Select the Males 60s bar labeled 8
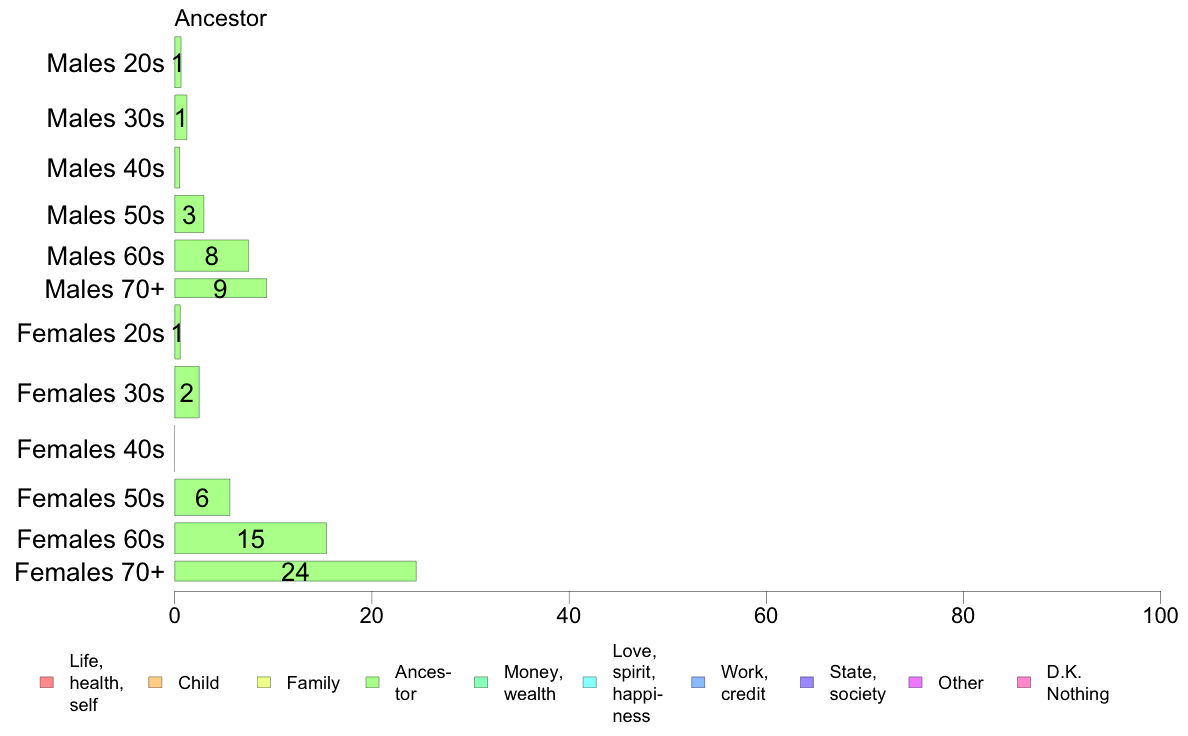The image size is (1188, 736). pyautogui.click(x=211, y=256)
